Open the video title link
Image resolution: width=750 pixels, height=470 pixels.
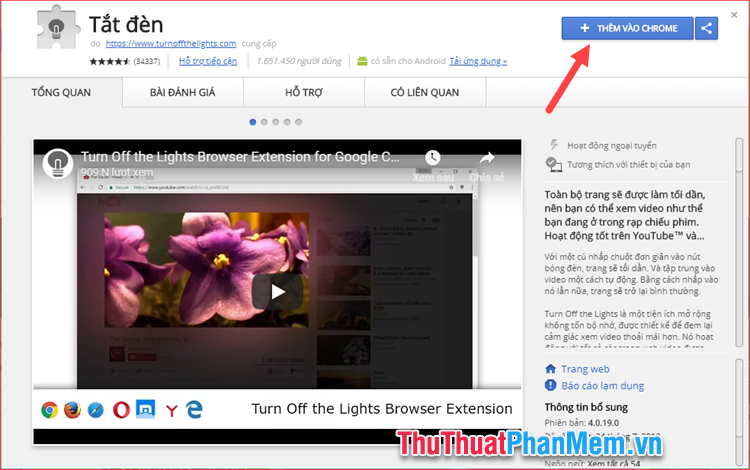point(240,157)
